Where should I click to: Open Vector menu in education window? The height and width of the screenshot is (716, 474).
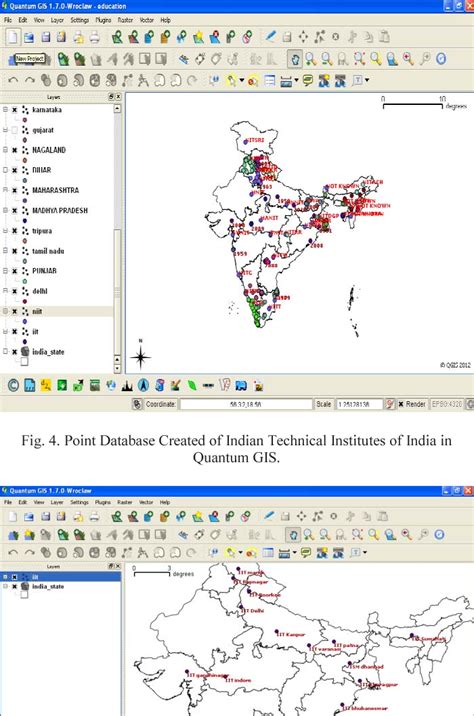147,20
